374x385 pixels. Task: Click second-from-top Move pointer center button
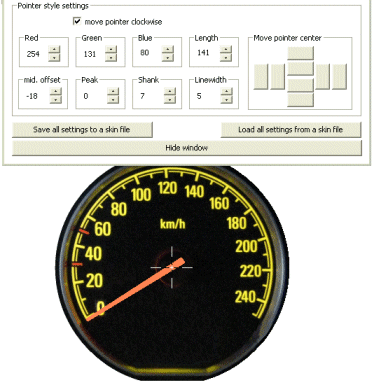pos(300,68)
